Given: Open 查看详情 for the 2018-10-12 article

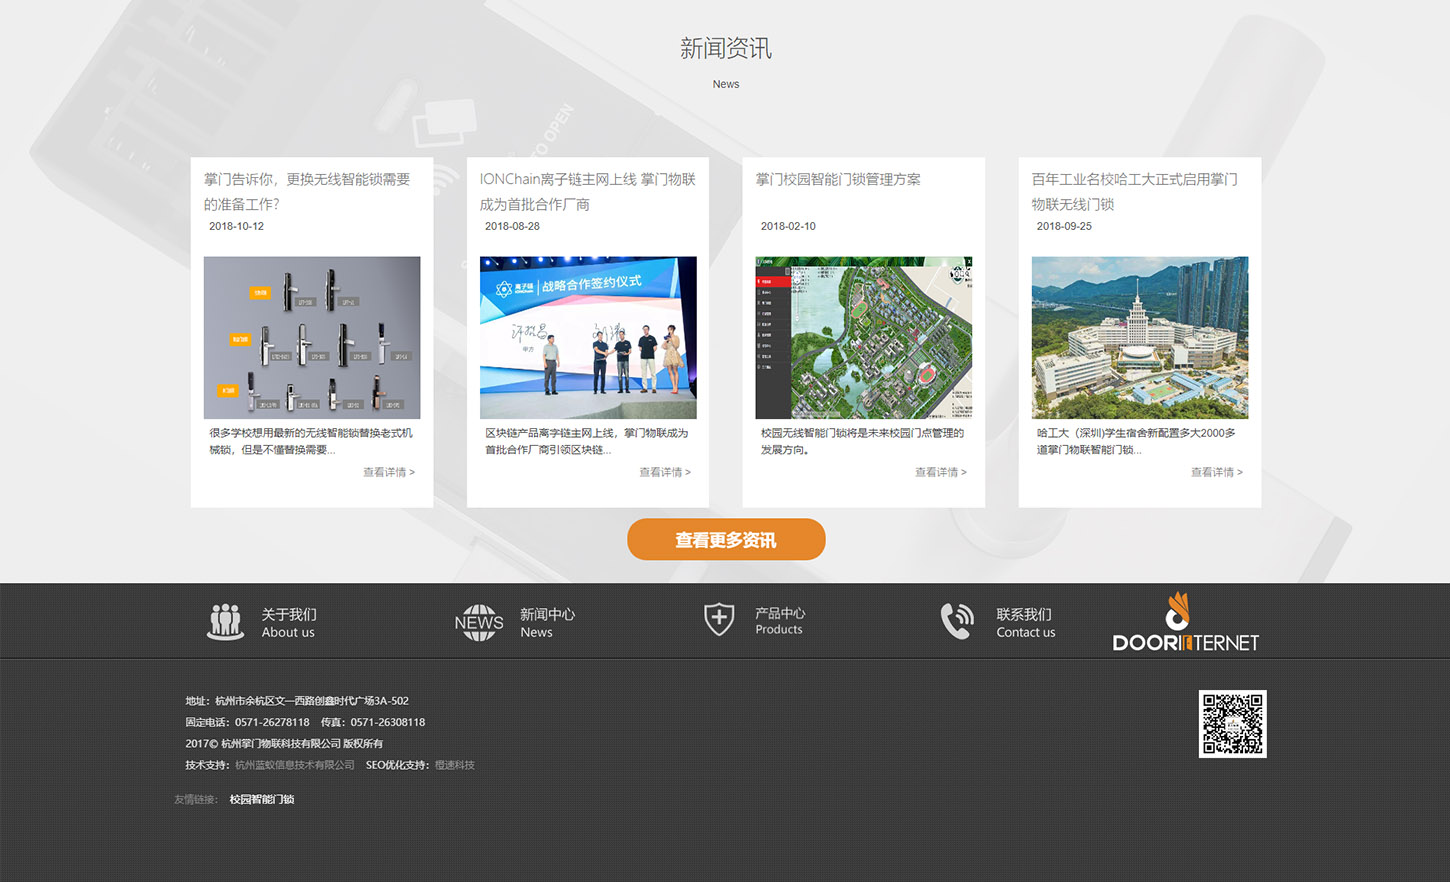Looking at the screenshot, I should (x=389, y=472).
